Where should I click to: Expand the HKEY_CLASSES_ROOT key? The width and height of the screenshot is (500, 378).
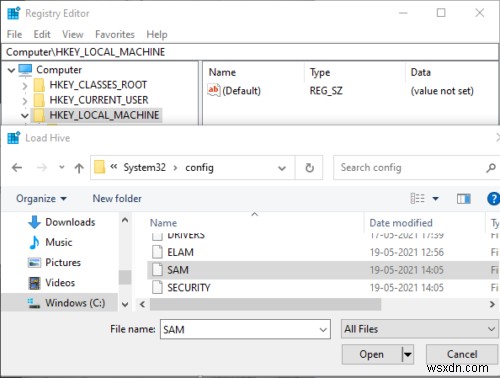(x=25, y=86)
